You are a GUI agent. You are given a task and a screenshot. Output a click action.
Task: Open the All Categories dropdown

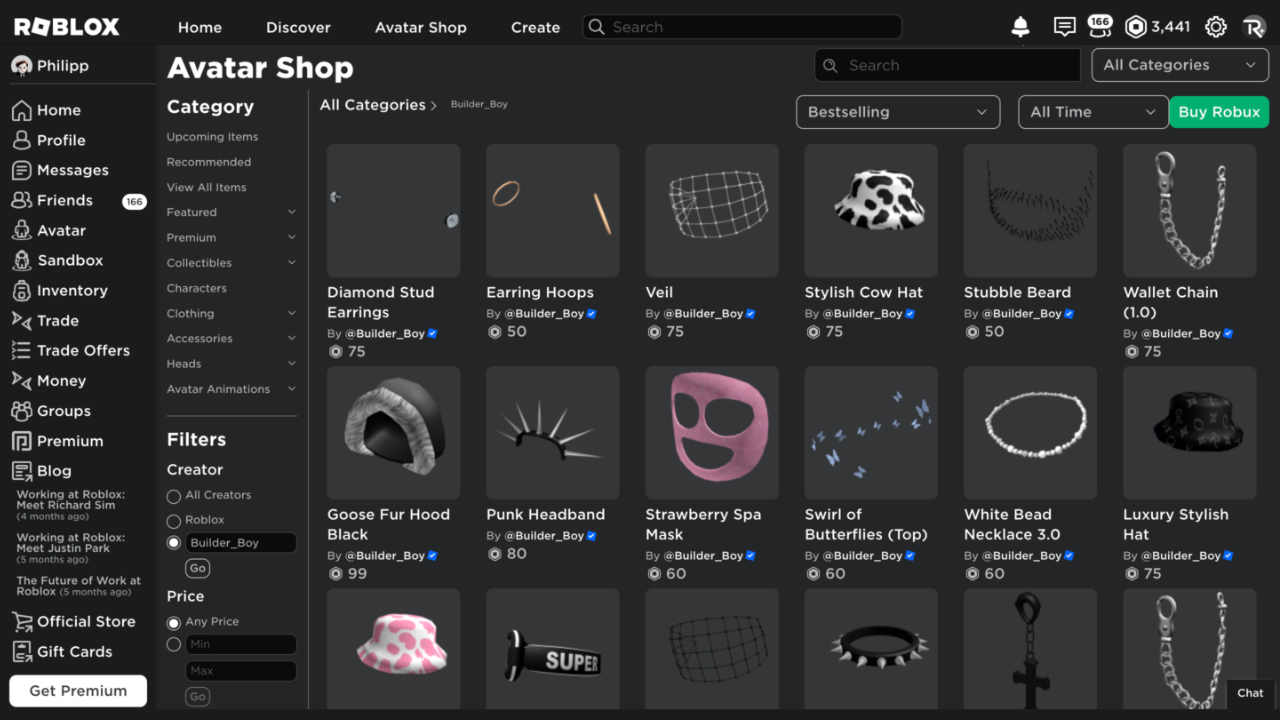[x=1179, y=65]
